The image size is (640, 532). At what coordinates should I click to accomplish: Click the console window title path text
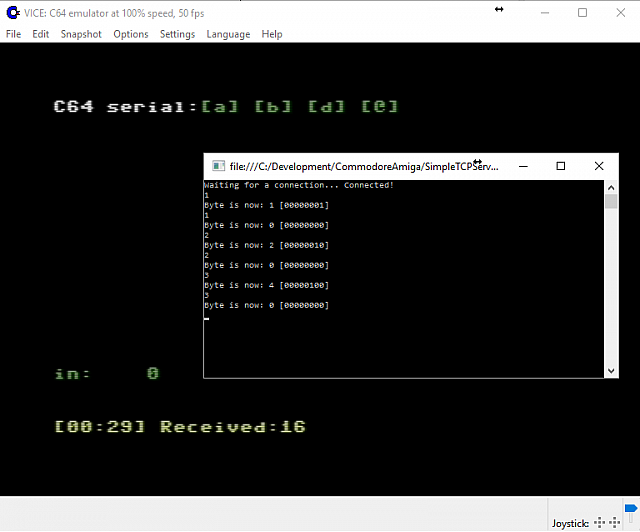[364, 167]
